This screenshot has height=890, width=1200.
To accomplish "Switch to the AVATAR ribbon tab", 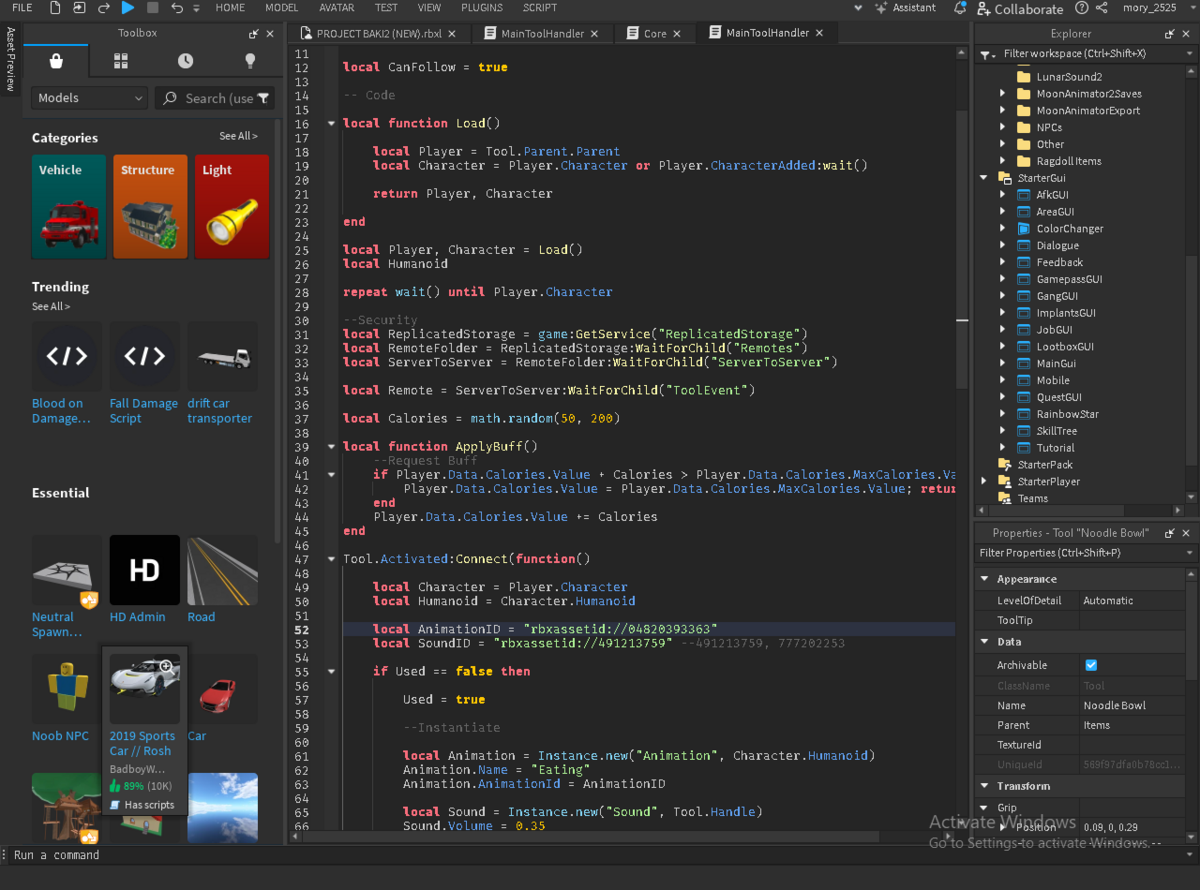I will coord(336,7).
